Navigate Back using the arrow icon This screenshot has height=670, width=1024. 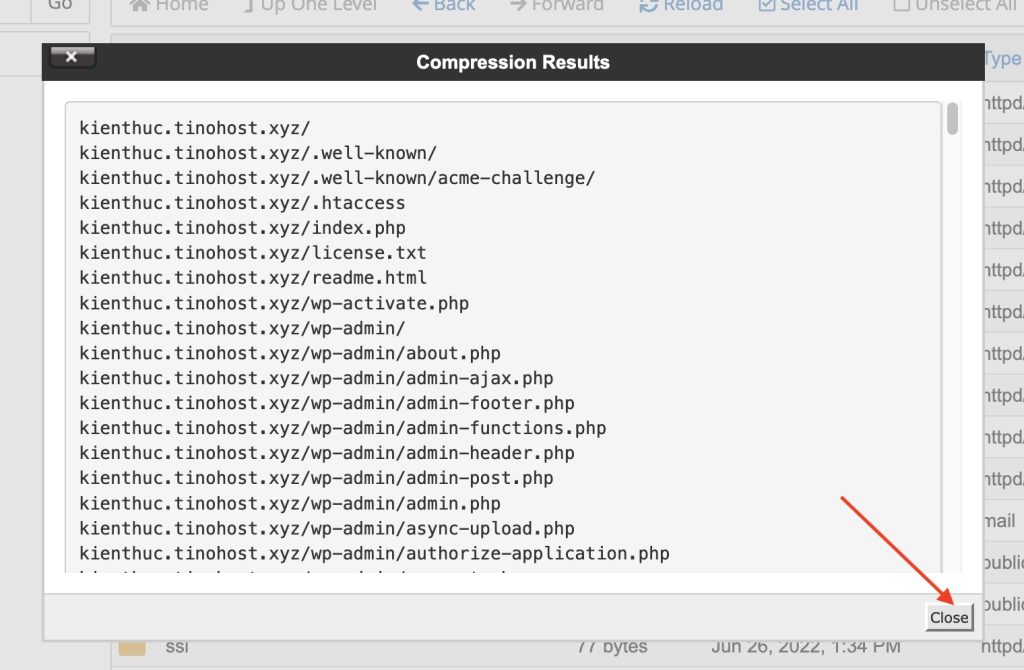coord(421,6)
